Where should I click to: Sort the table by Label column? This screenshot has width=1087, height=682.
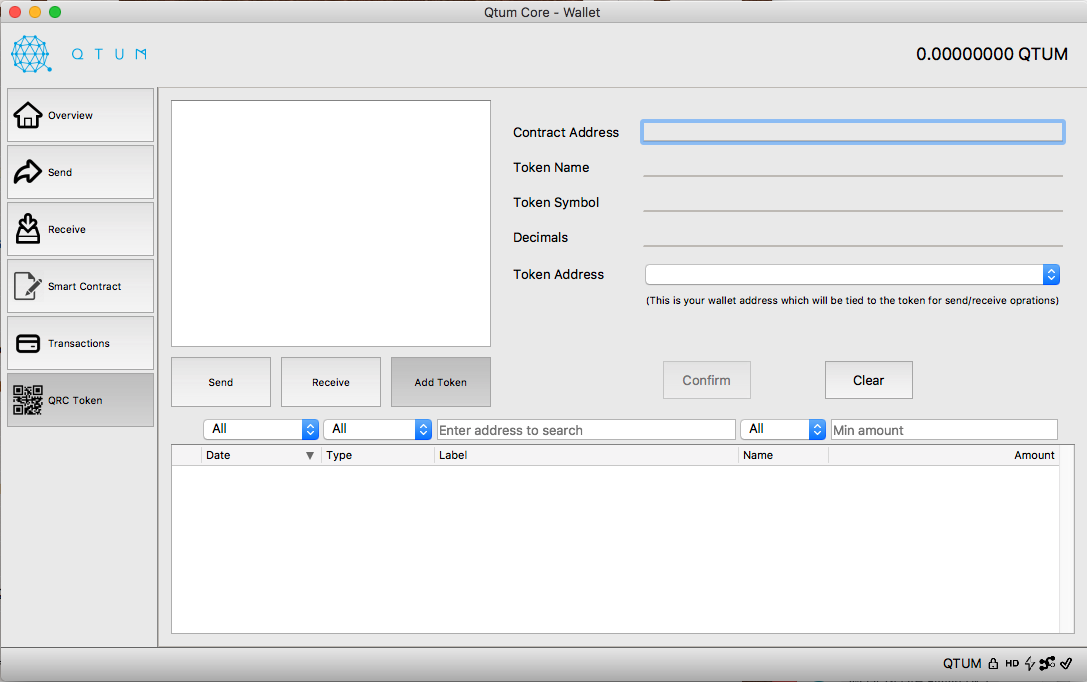[x=586, y=455]
